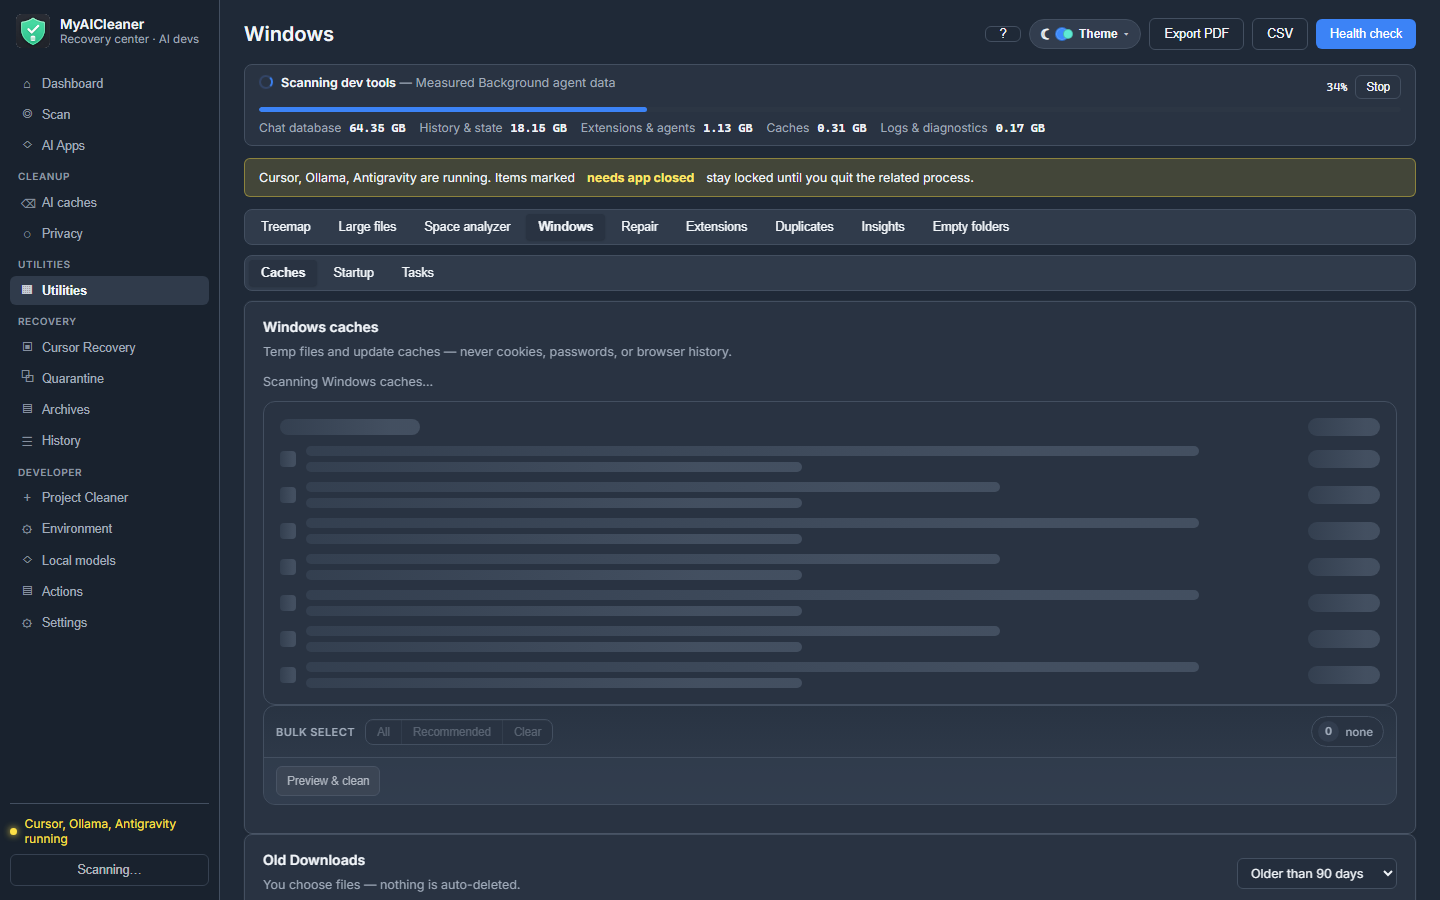
Task: Click Extensions & agents 1.13 GB value
Action: 727,128
